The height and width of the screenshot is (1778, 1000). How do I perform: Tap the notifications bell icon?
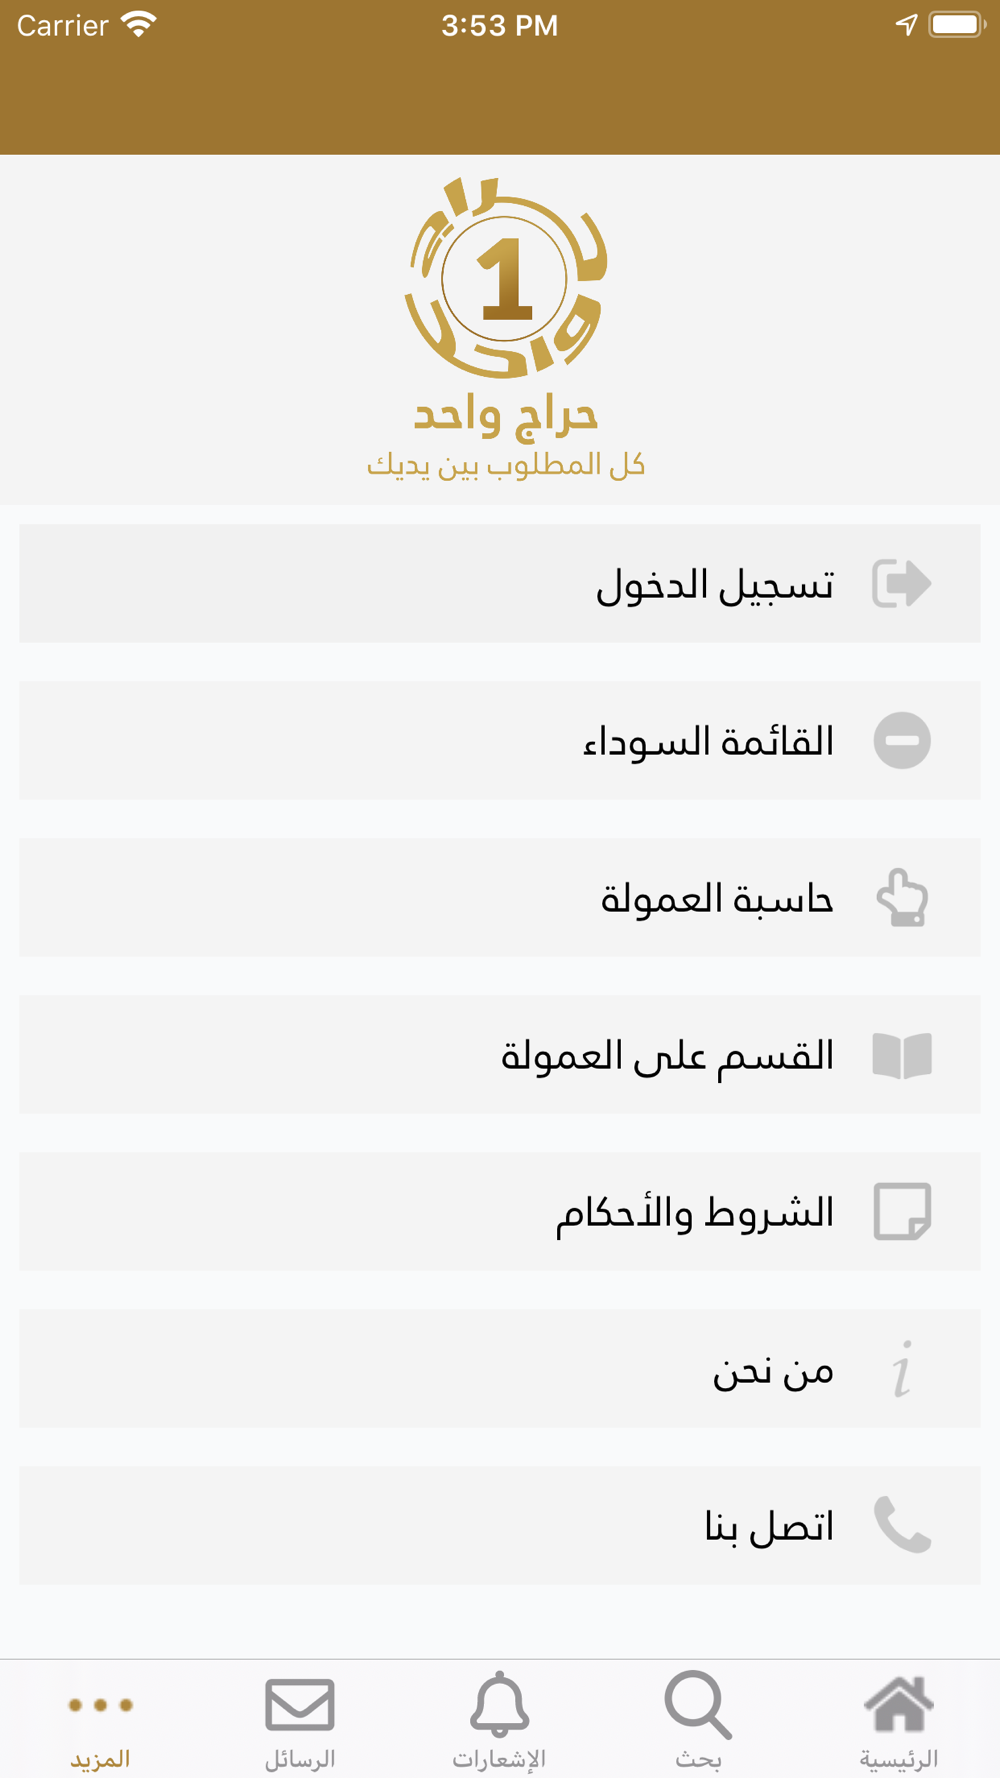(x=499, y=1704)
